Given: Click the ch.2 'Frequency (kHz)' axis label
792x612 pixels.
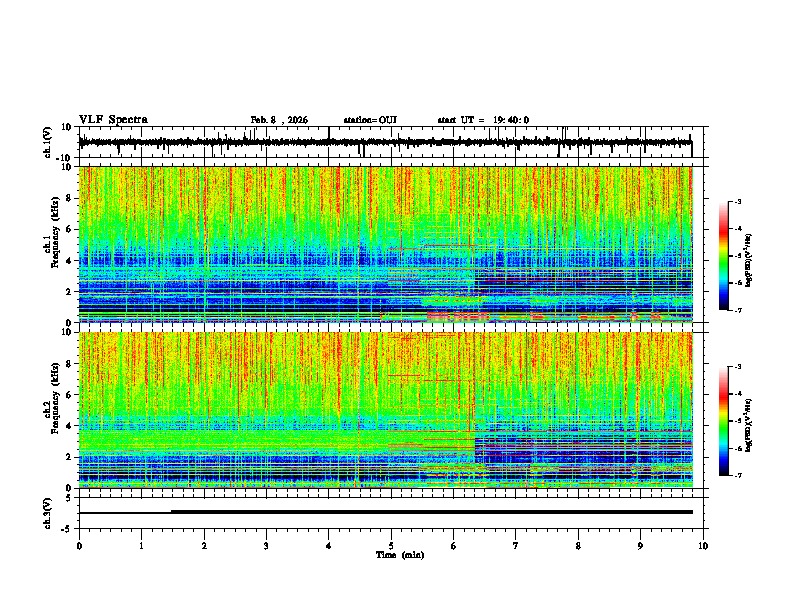Looking at the screenshot, I should (55, 398).
